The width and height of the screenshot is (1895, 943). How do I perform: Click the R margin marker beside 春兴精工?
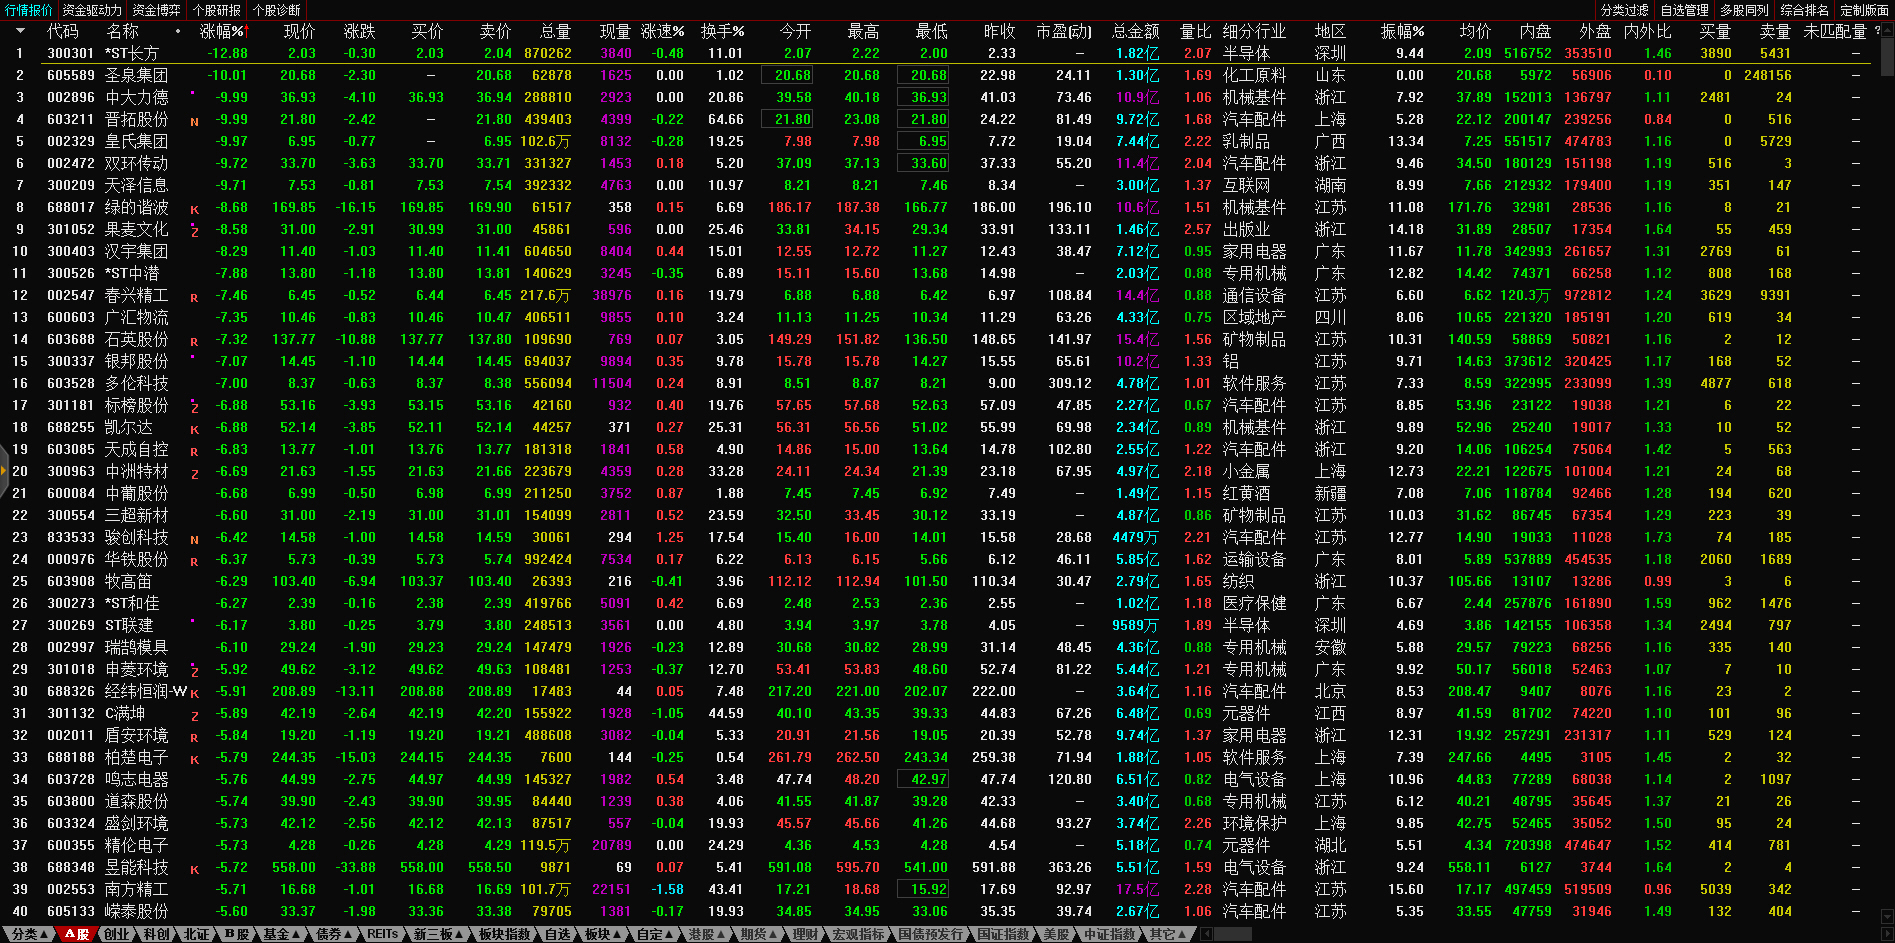click(194, 297)
